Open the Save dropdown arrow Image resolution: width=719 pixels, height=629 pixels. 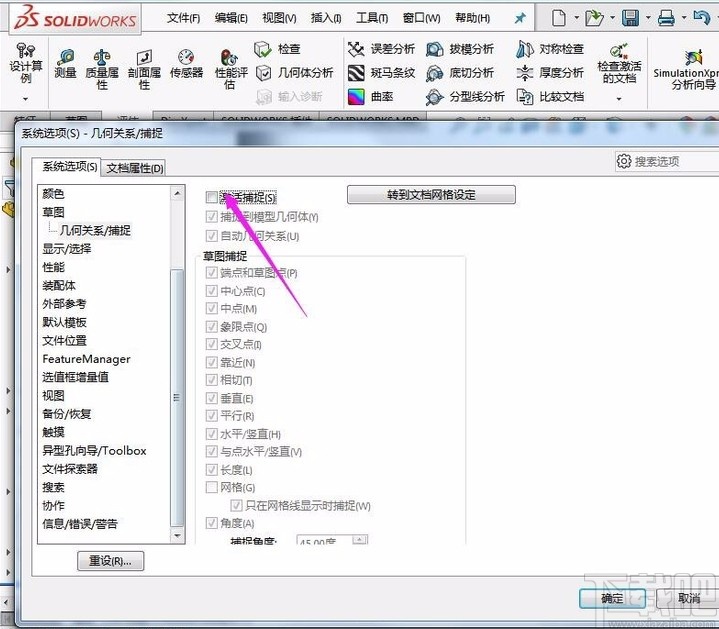(648, 18)
